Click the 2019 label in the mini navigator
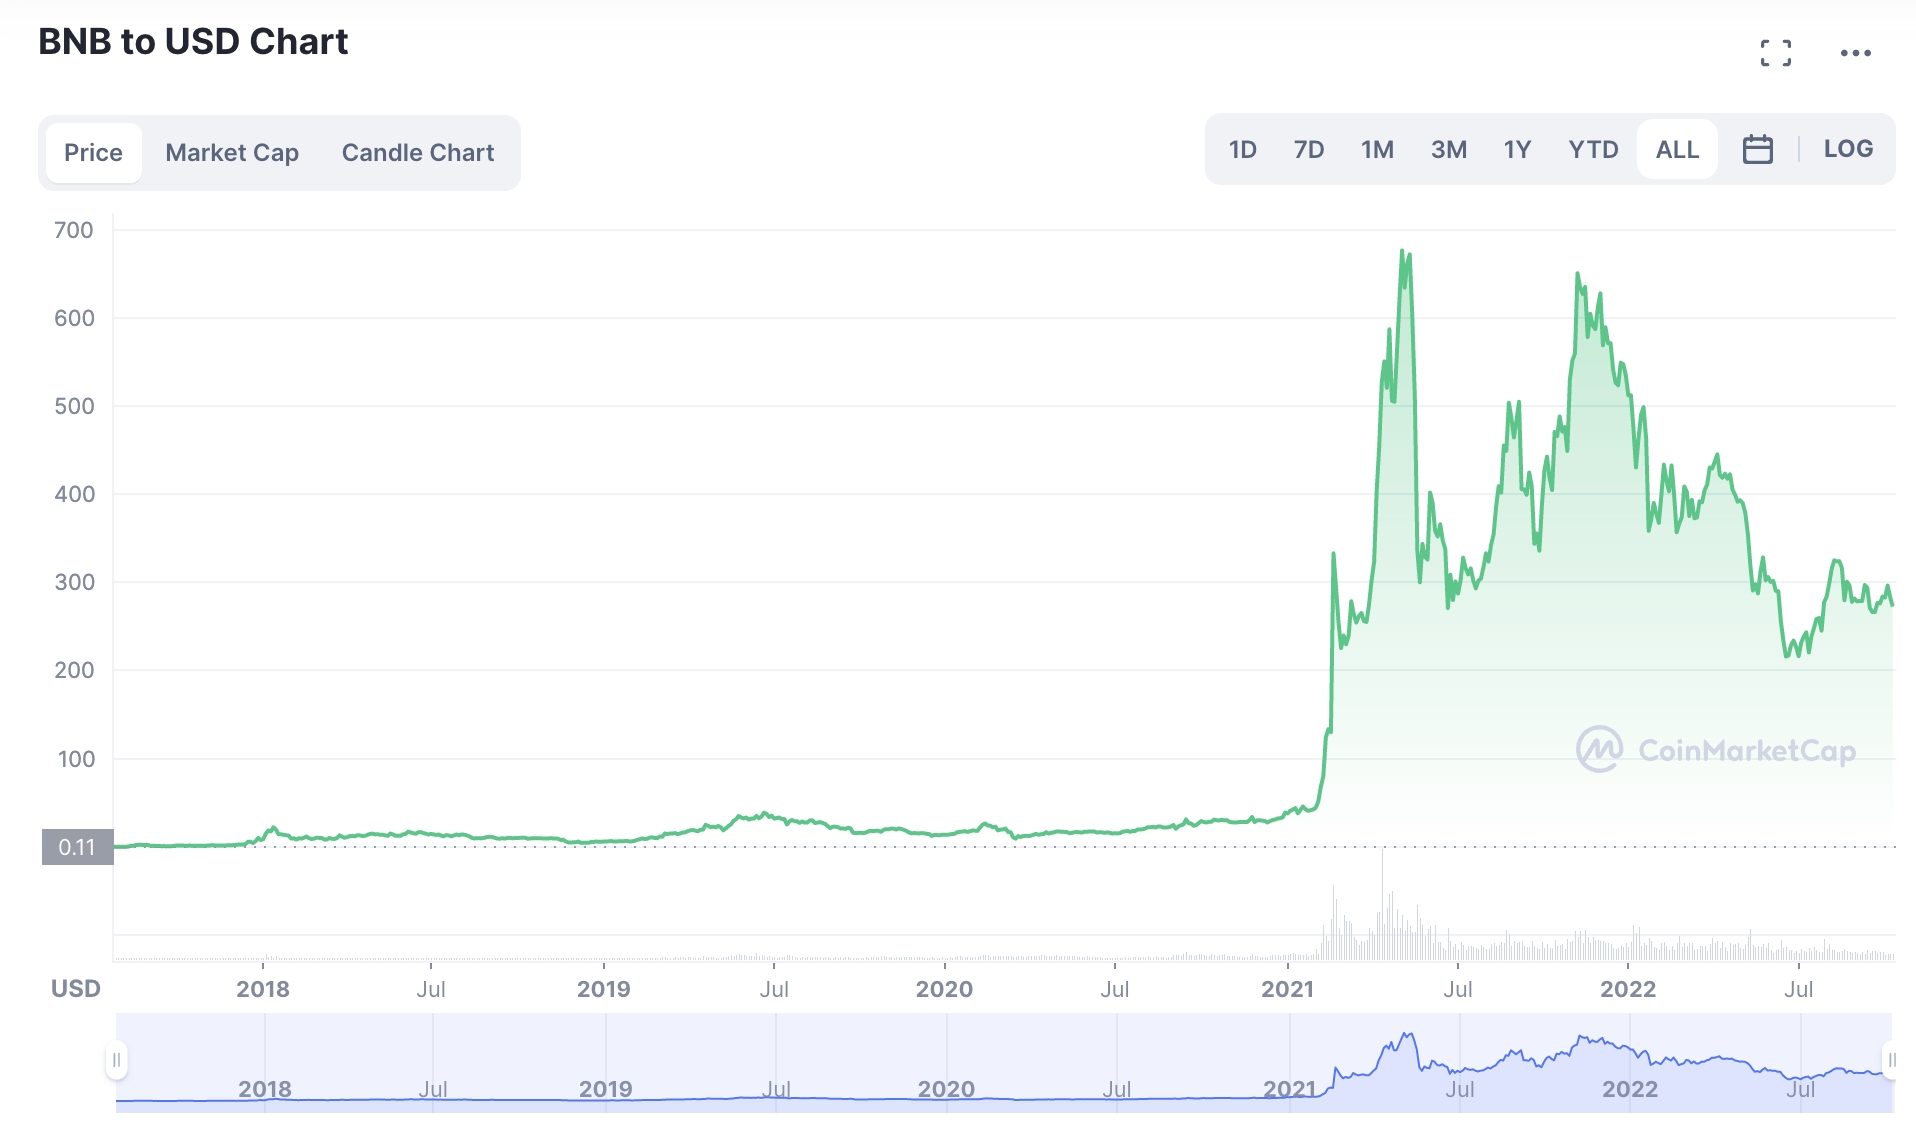 pos(605,1089)
